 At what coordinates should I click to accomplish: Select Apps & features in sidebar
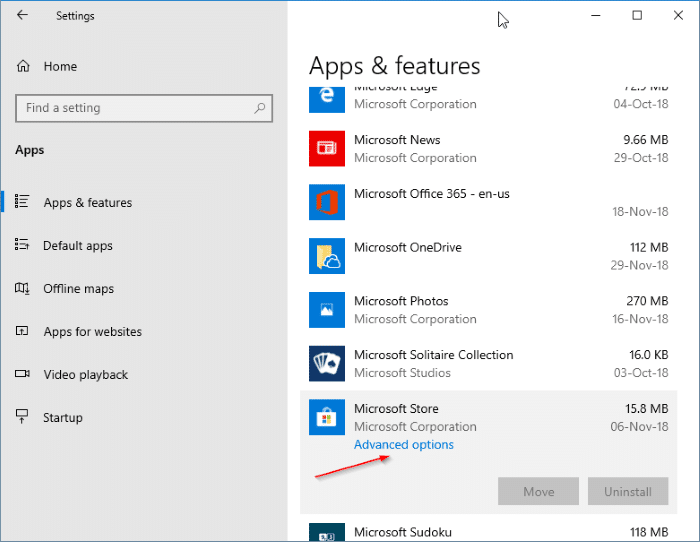pyautogui.click(x=88, y=203)
